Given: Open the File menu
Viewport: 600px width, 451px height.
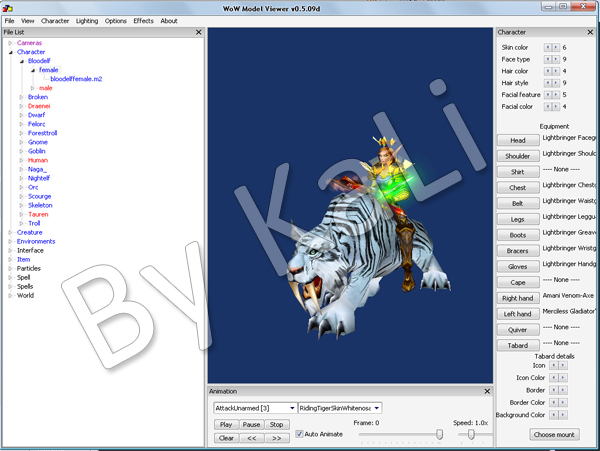Looking at the screenshot, I should (9, 21).
